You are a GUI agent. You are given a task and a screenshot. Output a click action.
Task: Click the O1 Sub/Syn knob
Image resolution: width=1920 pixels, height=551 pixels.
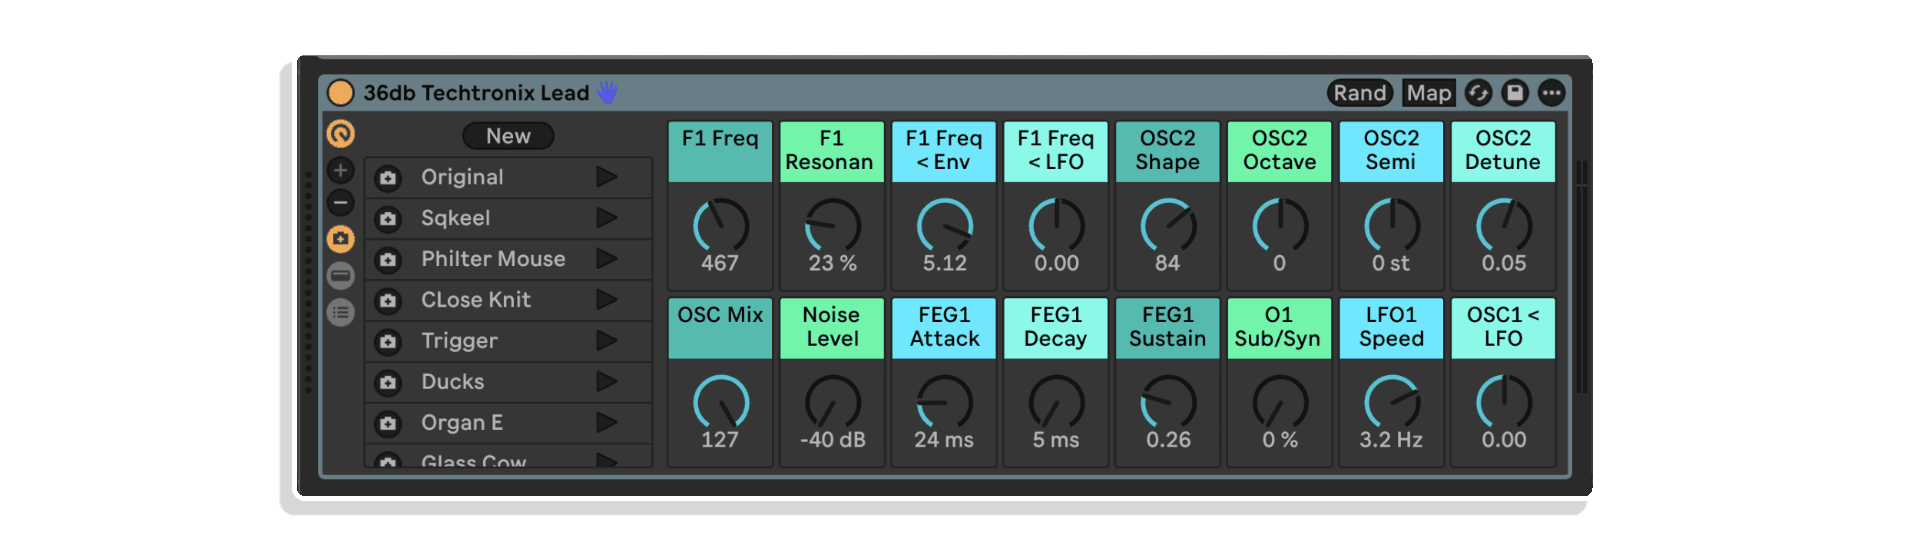tap(1280, 403)
